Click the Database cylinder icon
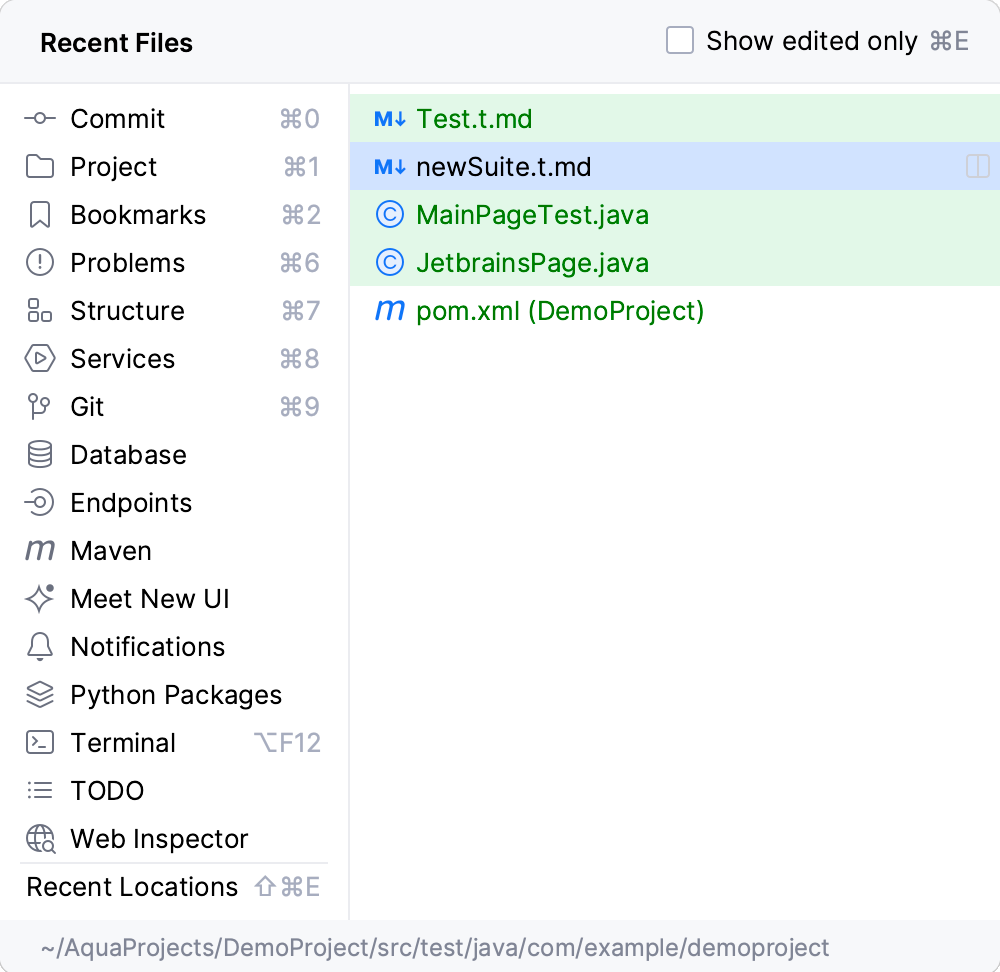1000x972 pixels. click(40, 455)
